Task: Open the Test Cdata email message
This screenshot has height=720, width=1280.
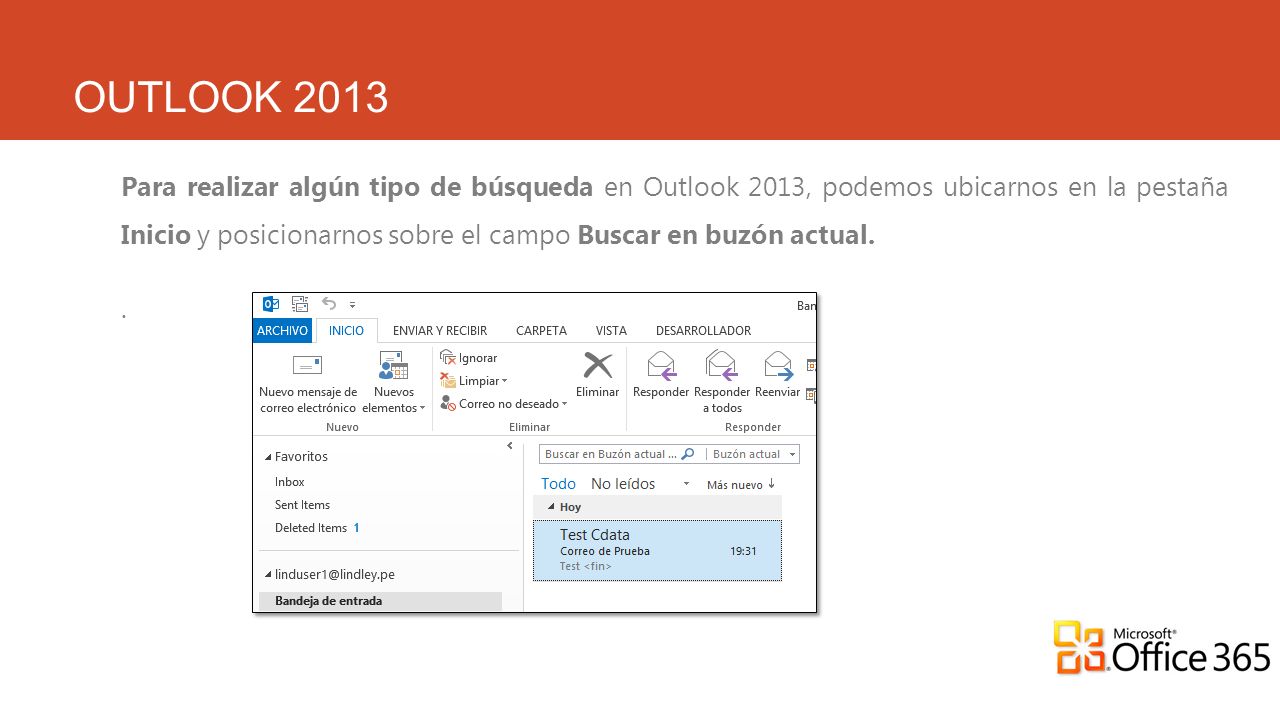Action: tap(657, 550)
